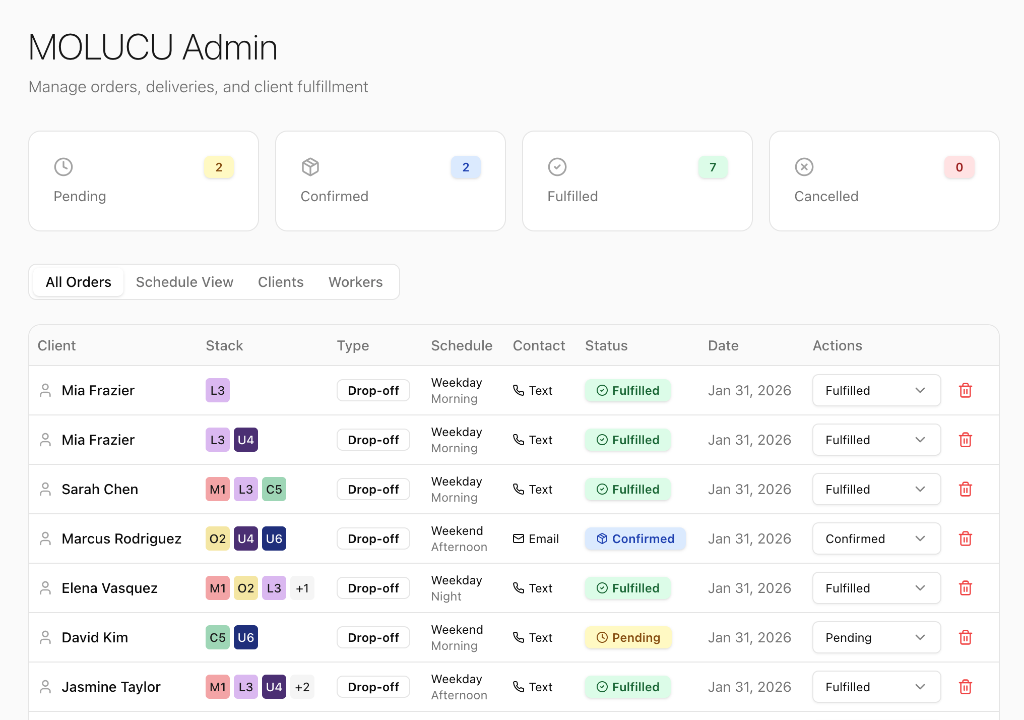Click the Pending card clock icon
Screen dimensions: 1024x720
(x=63, y=167)
